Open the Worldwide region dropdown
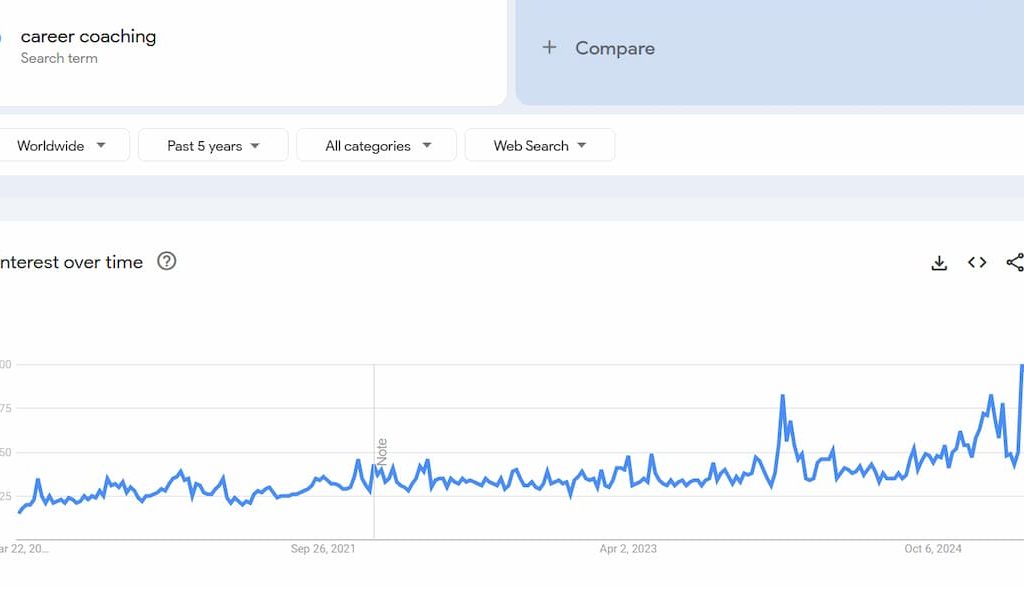The image size is (1024, 589). pos(62,146)
